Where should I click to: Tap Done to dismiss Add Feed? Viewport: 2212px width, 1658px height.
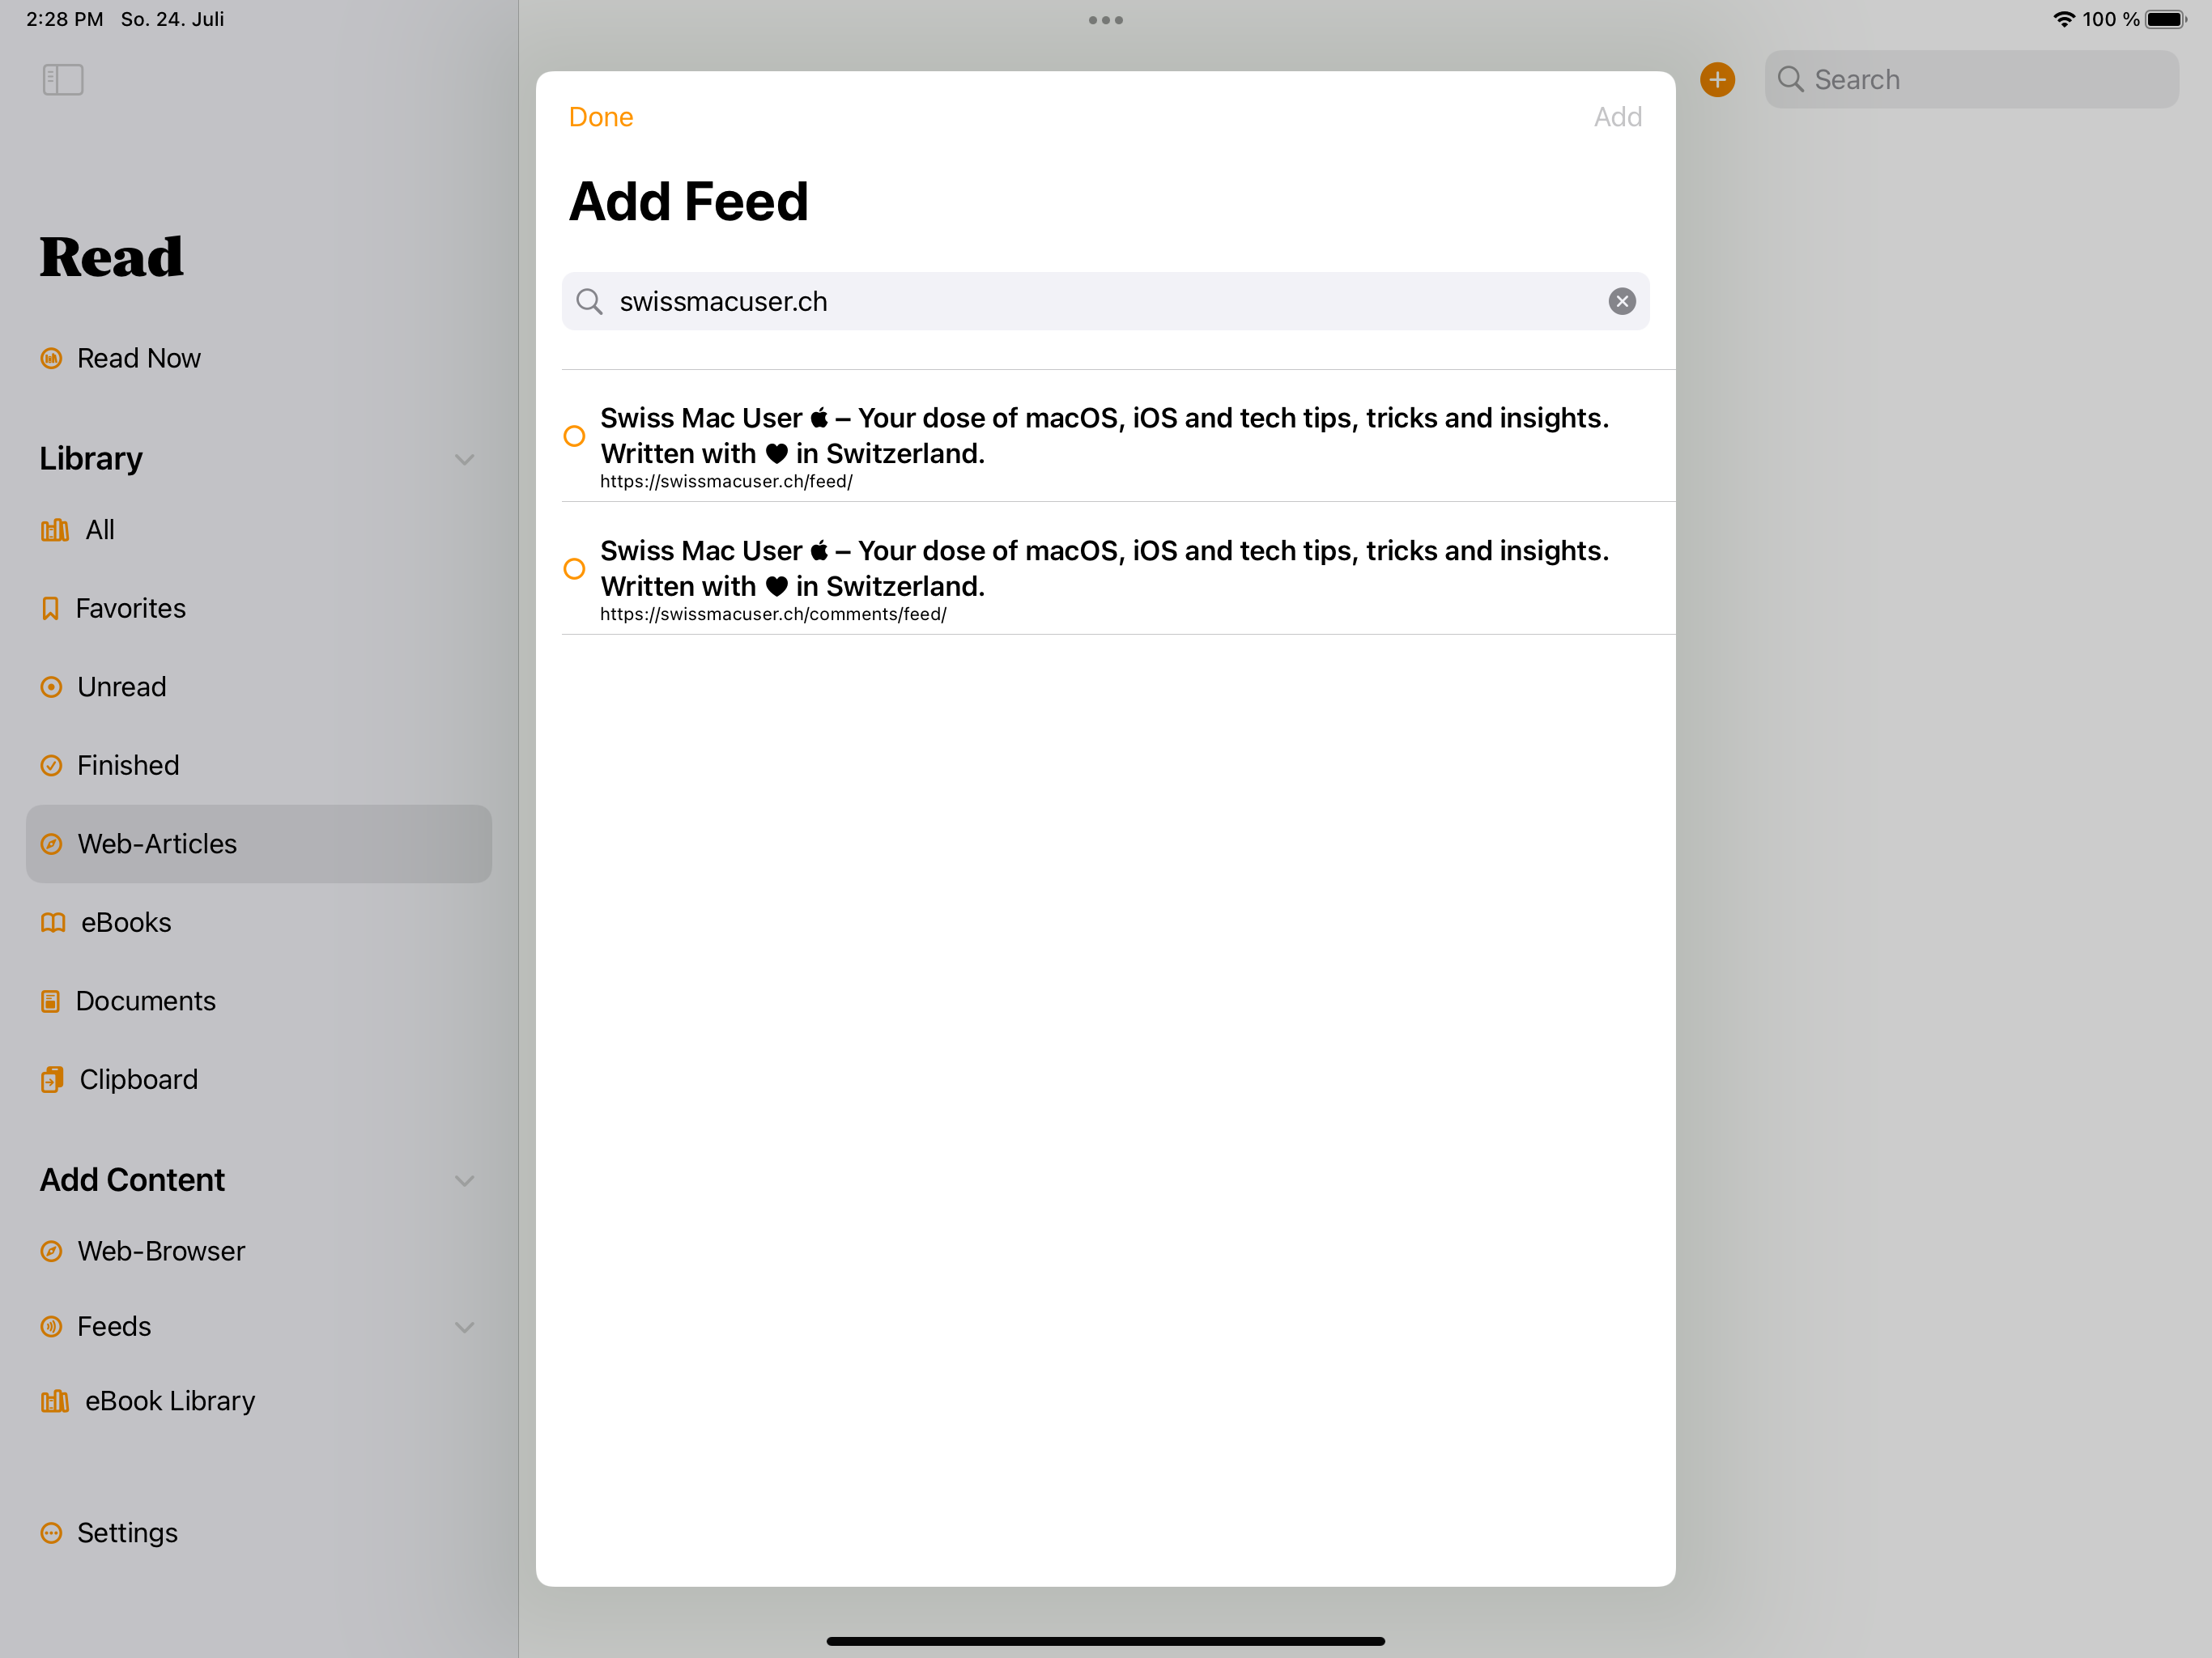click(600, 117)
